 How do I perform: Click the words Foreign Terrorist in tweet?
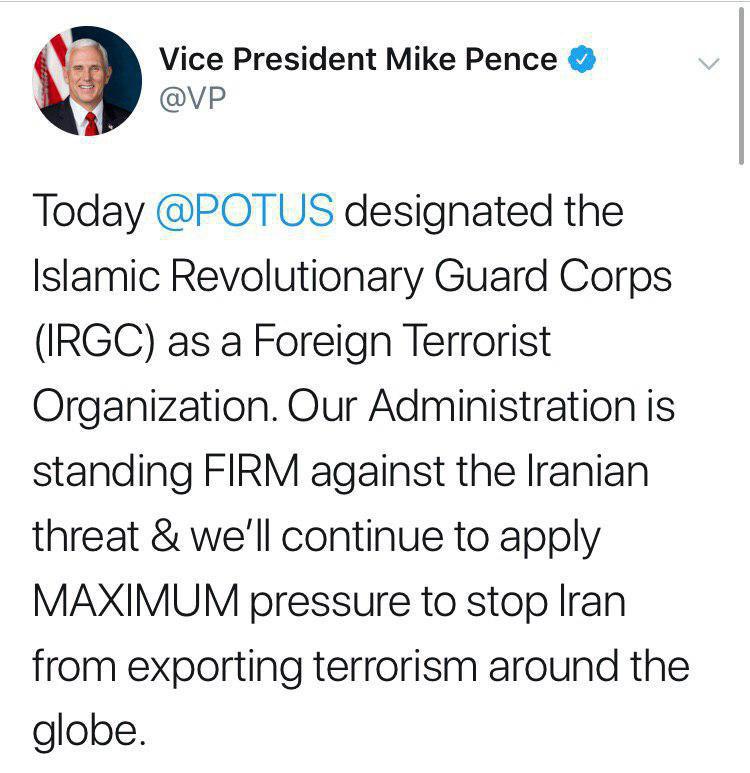coord(402,342)
